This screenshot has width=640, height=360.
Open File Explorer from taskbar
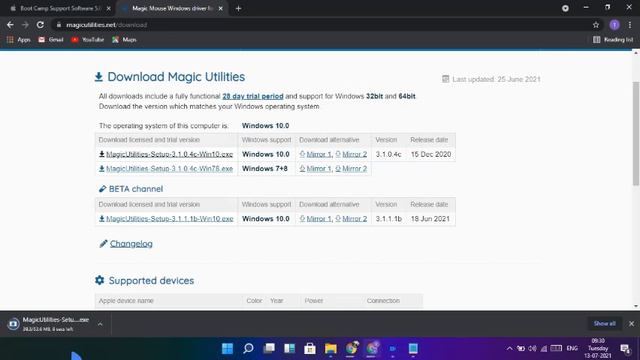point(331,349)
